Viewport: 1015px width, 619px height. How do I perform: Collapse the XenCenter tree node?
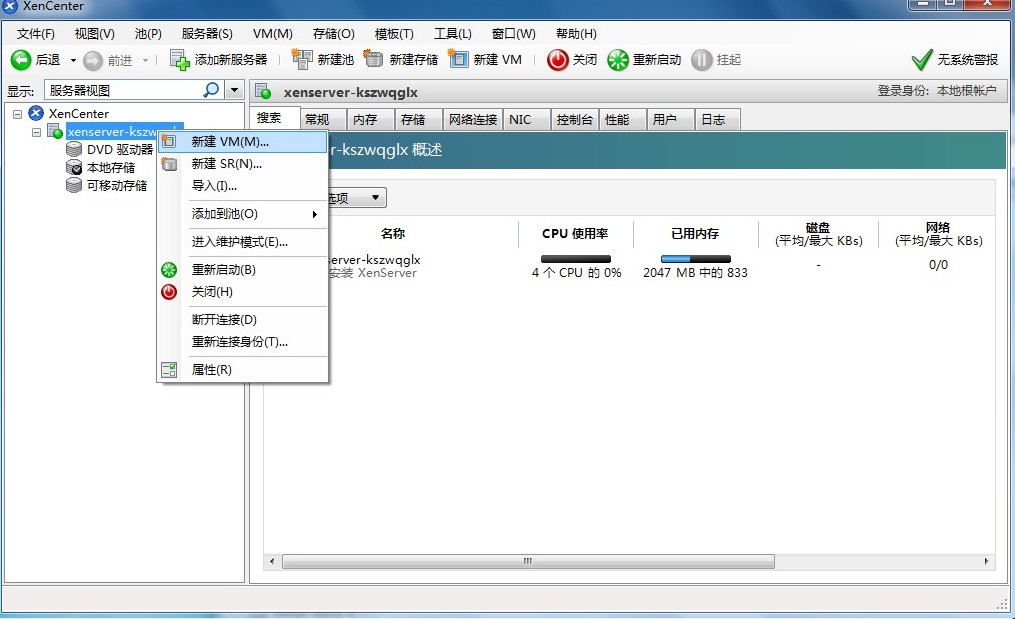pyautogui.click(x=17, y=114)
